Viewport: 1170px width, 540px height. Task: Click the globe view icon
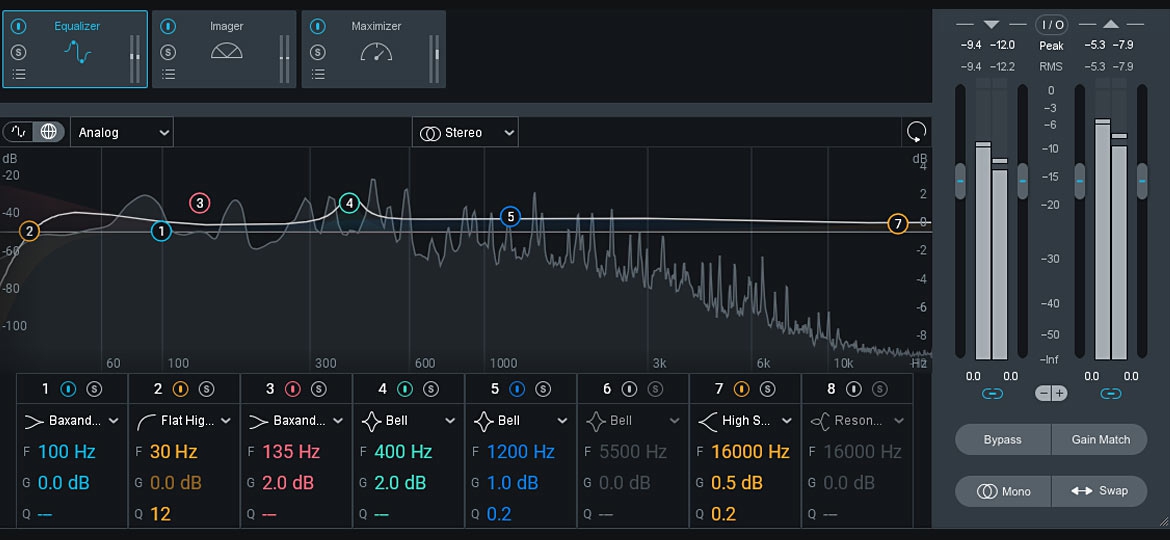(x=47, y=132)
